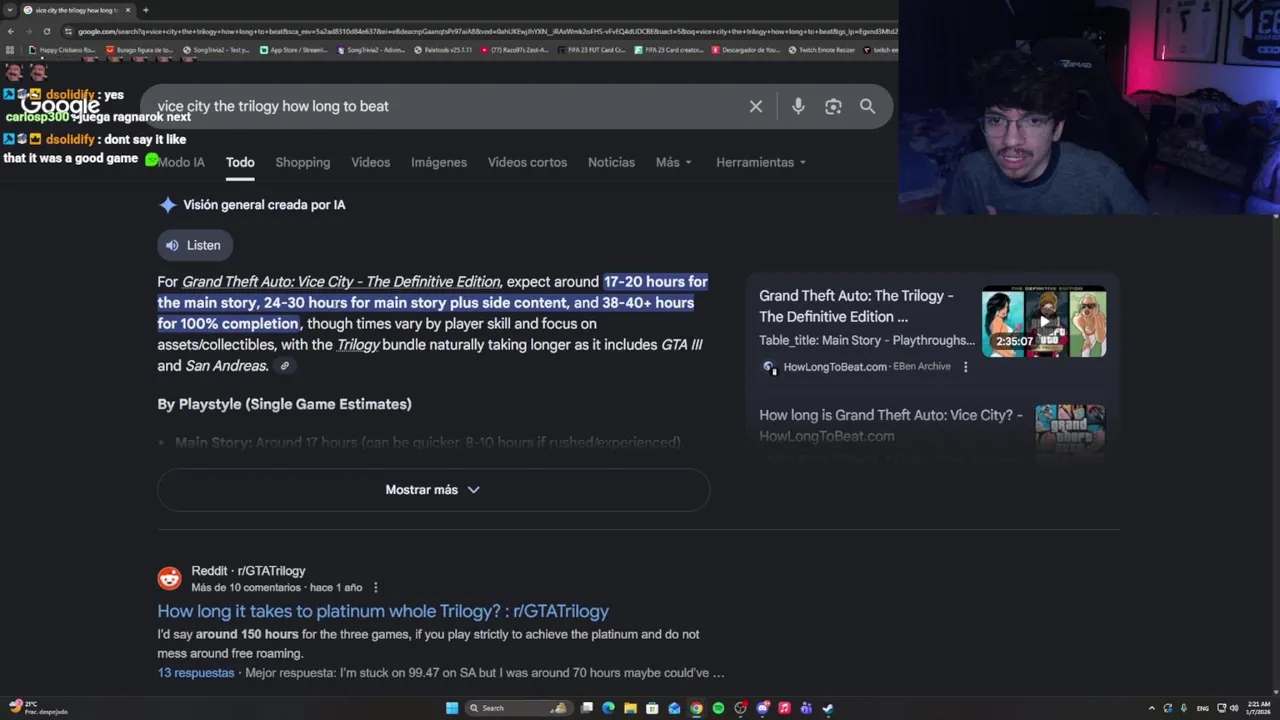Click the Google logo

tap(60, 106)
